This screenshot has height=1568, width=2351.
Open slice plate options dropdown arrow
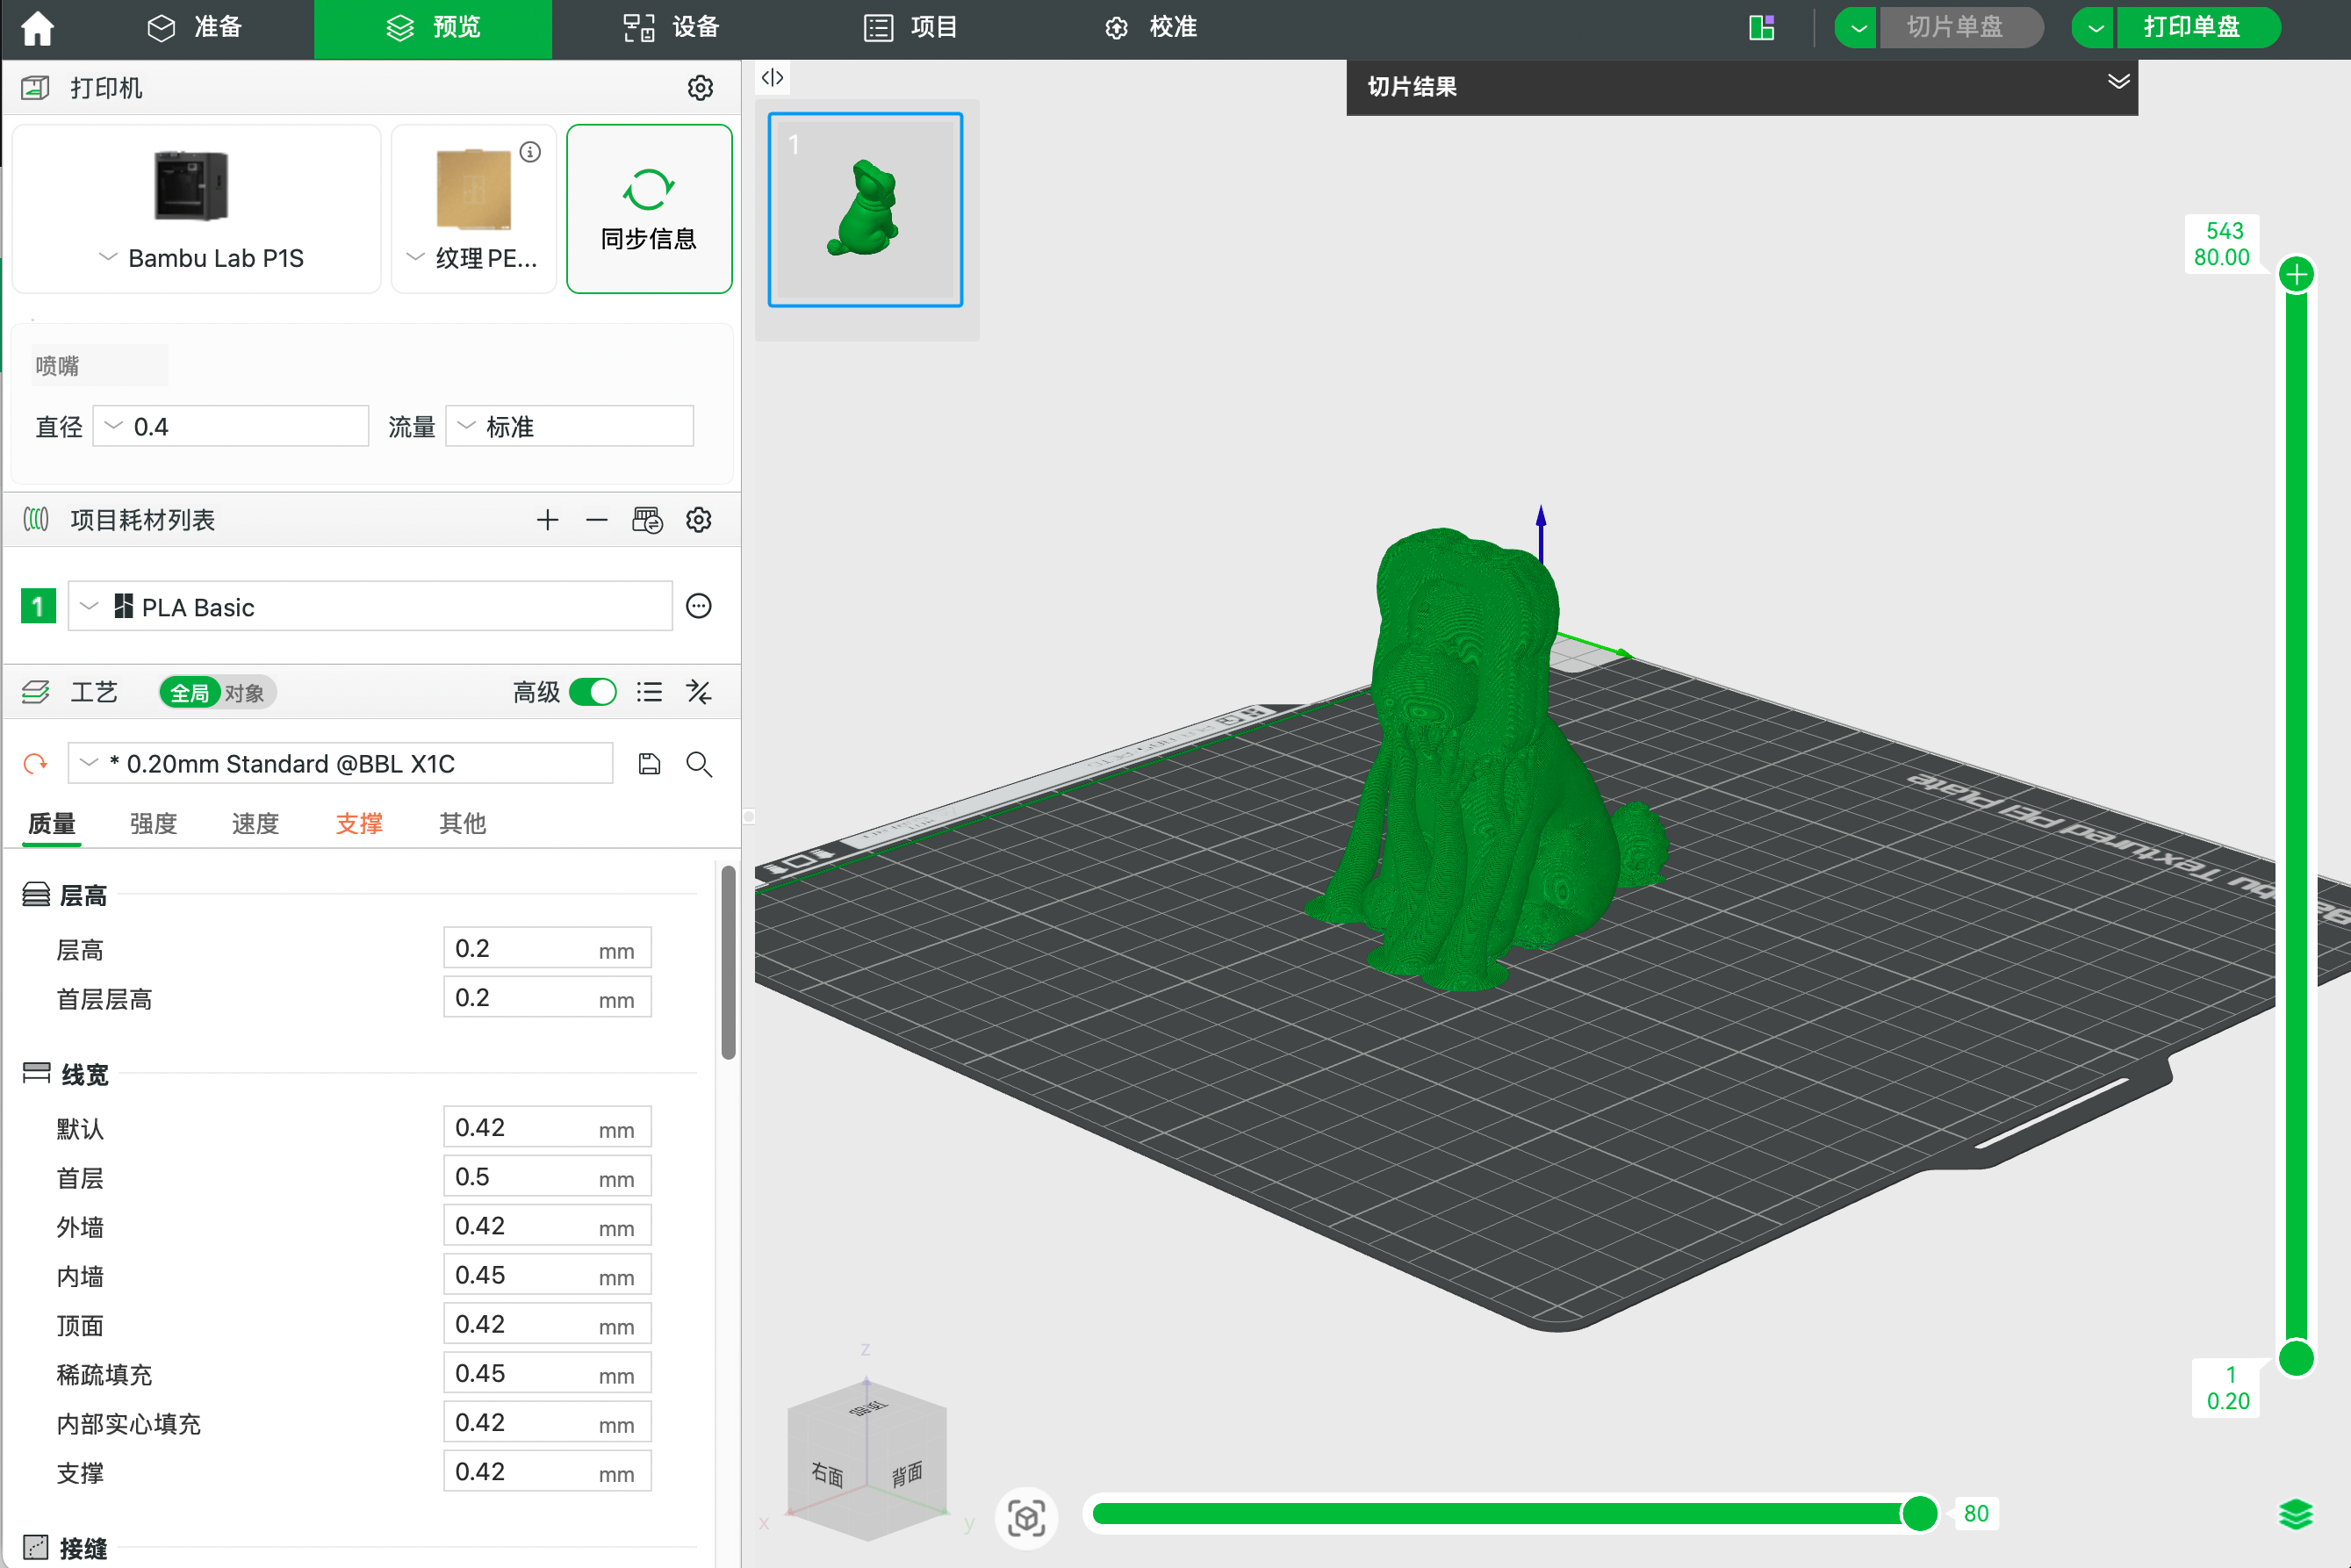click(1858, 28)
